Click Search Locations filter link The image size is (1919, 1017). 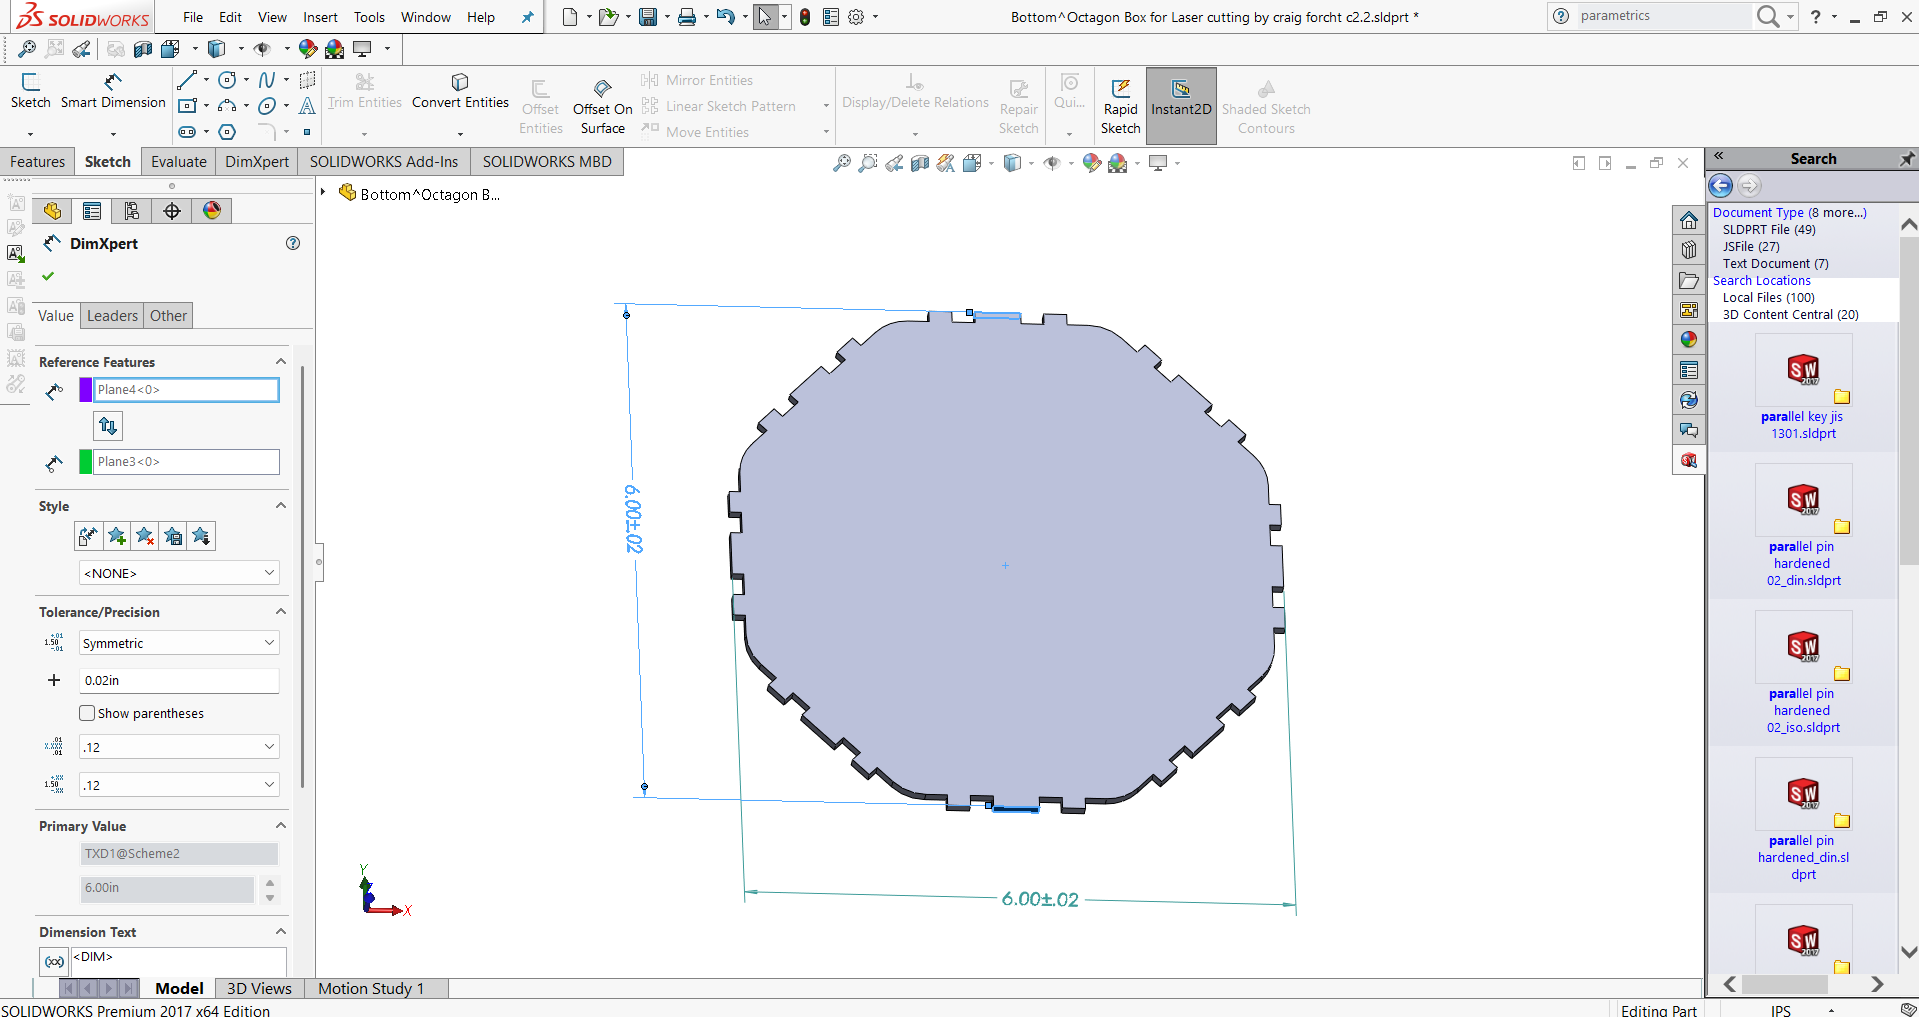[x=1762, y=281]
